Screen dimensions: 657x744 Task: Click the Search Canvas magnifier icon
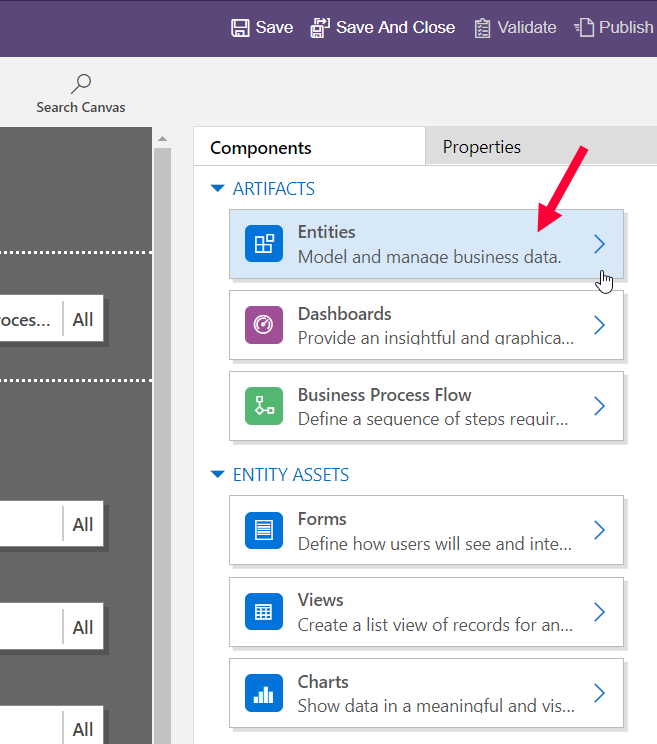click(x=81, y=84)
